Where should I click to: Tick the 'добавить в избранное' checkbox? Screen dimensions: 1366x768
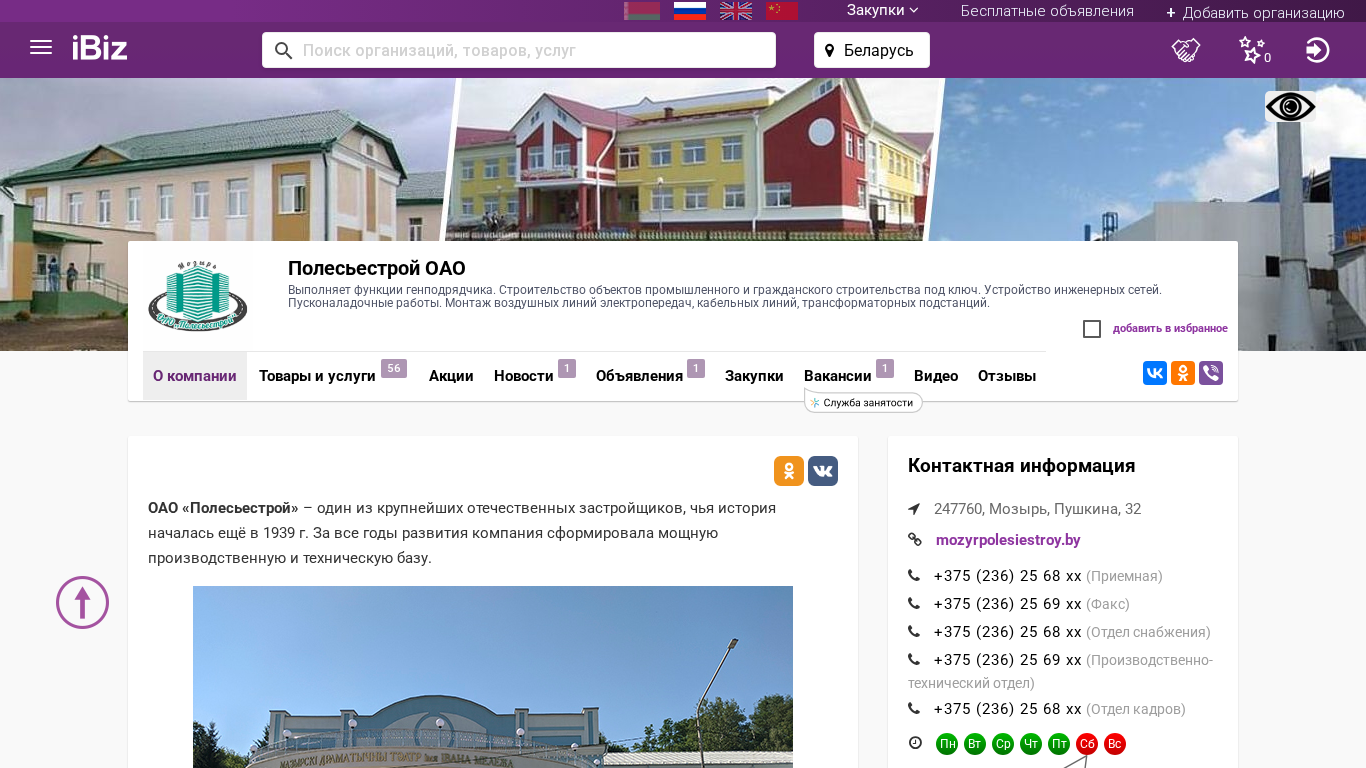pos(1092,329)
